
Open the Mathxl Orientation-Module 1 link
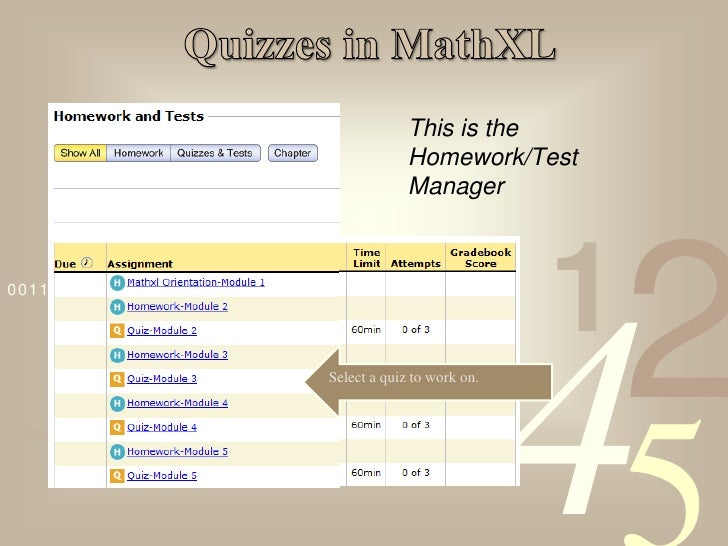tap(196, 282)
